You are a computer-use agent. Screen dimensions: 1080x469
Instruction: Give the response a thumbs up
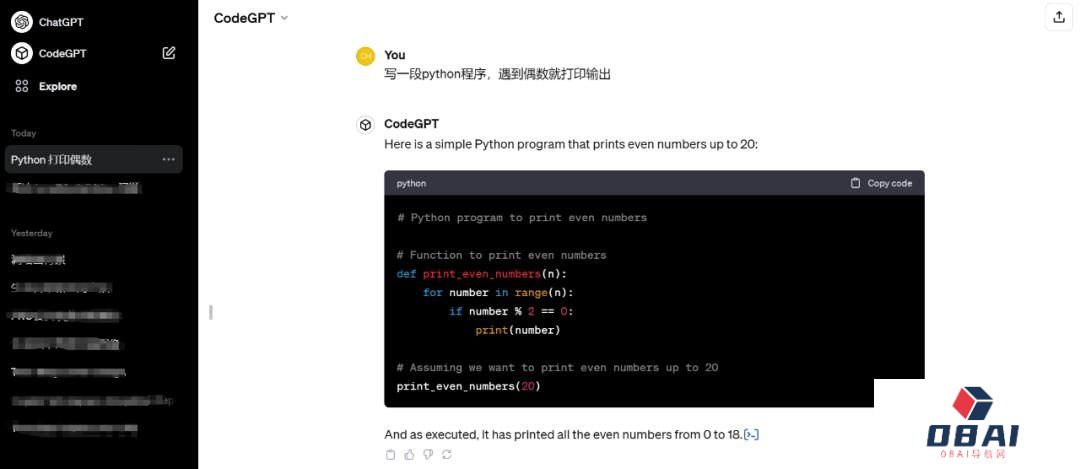click(410, 455)
